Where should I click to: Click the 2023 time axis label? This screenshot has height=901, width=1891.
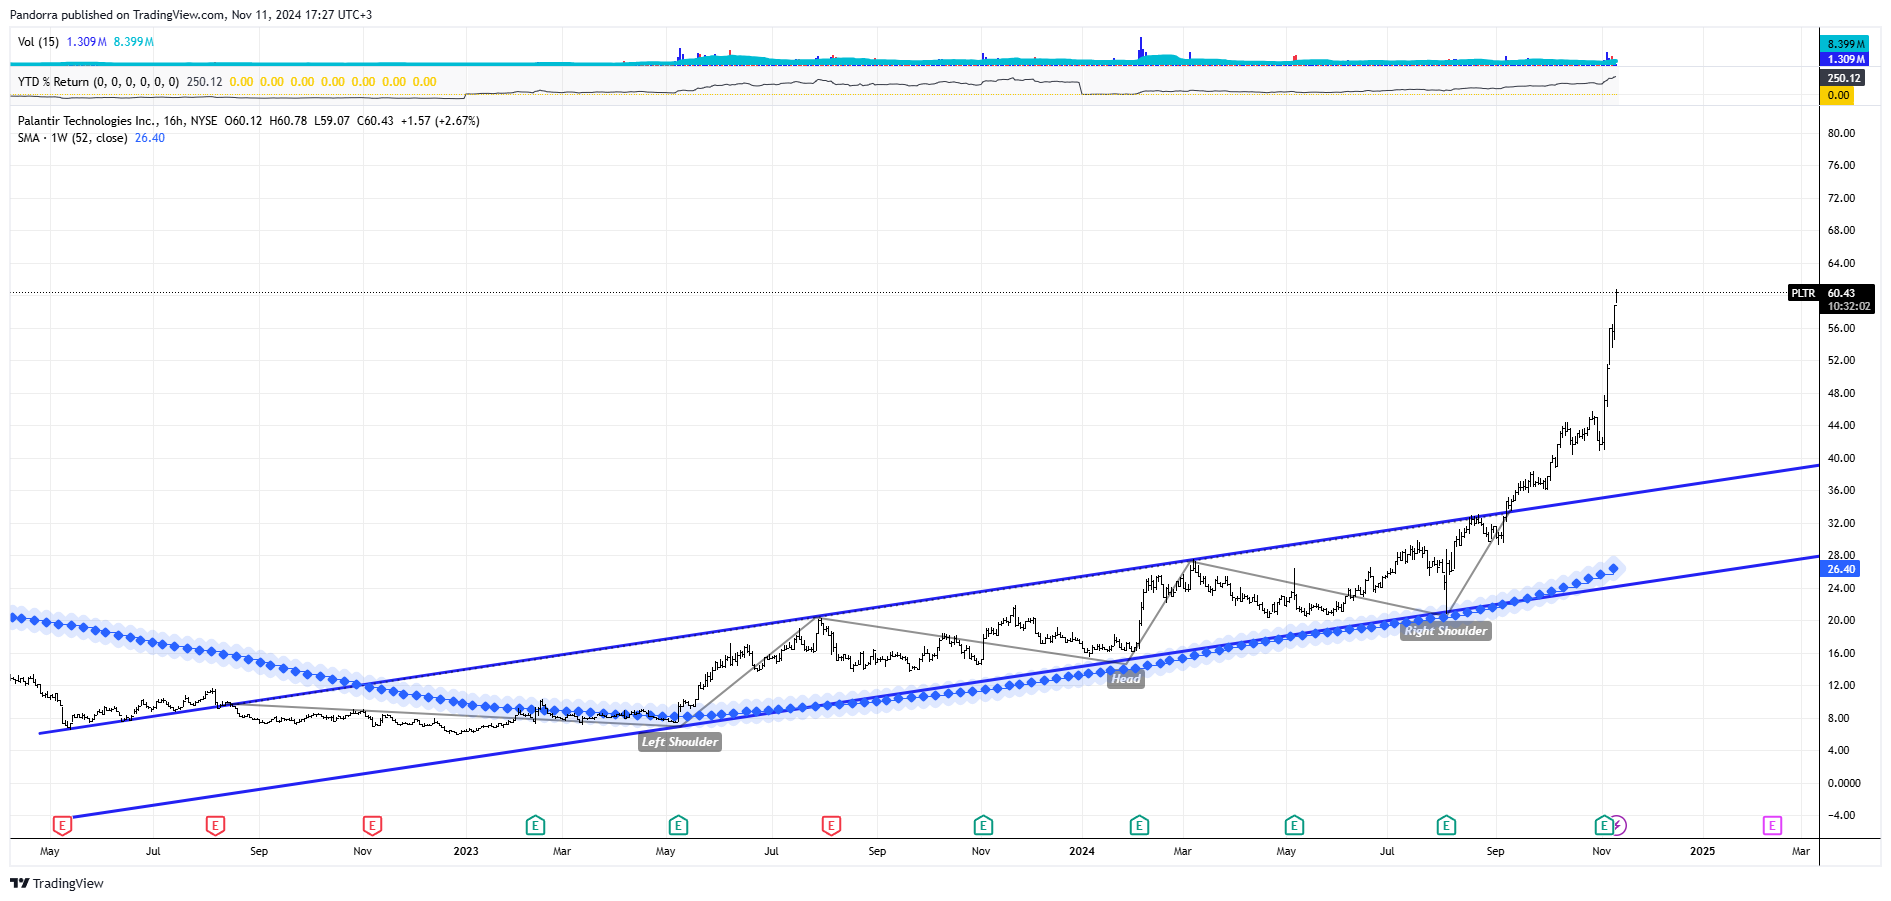pos(466,852)
